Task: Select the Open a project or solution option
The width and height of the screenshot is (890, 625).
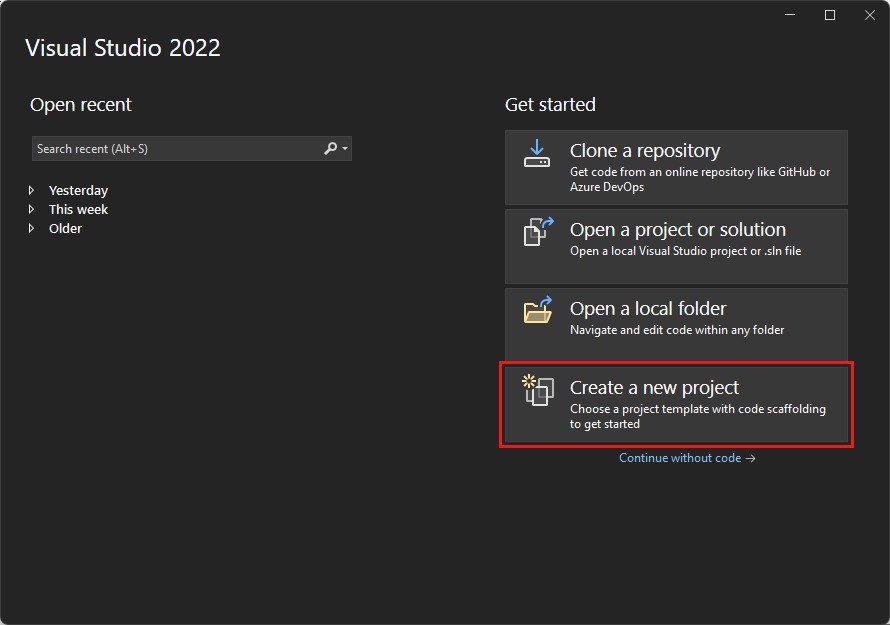Action: point(676,246)
